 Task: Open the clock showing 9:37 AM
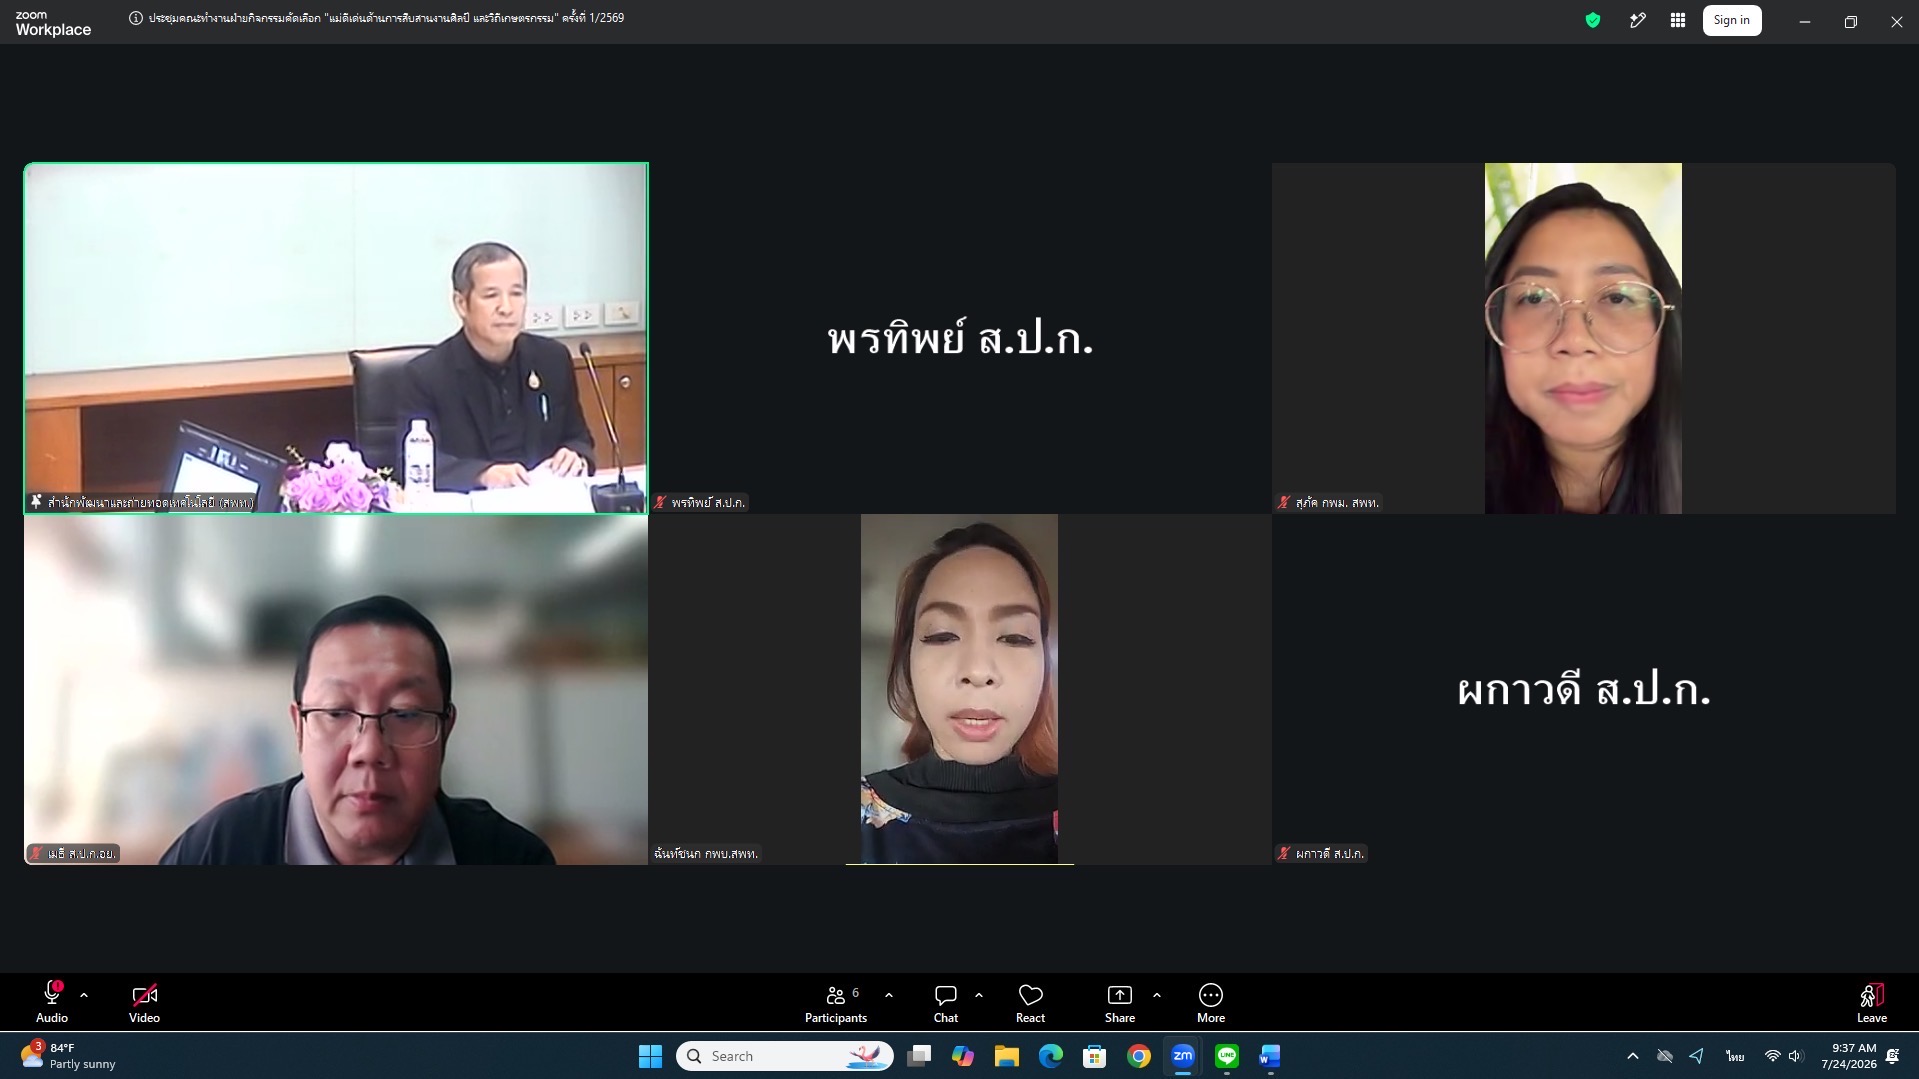(1849, 1056)
